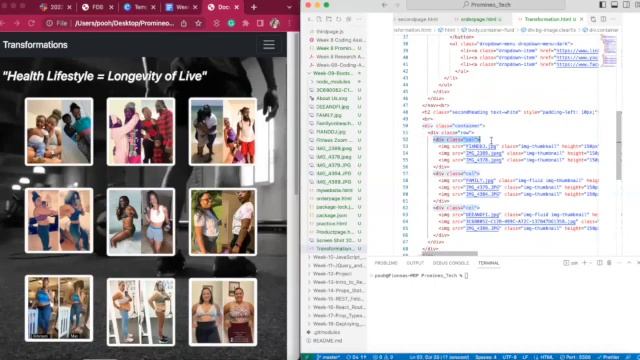Collapse the Week-09-Bootstrap folder
Screen dimensions: 640x360
click(x=335, y=73)
